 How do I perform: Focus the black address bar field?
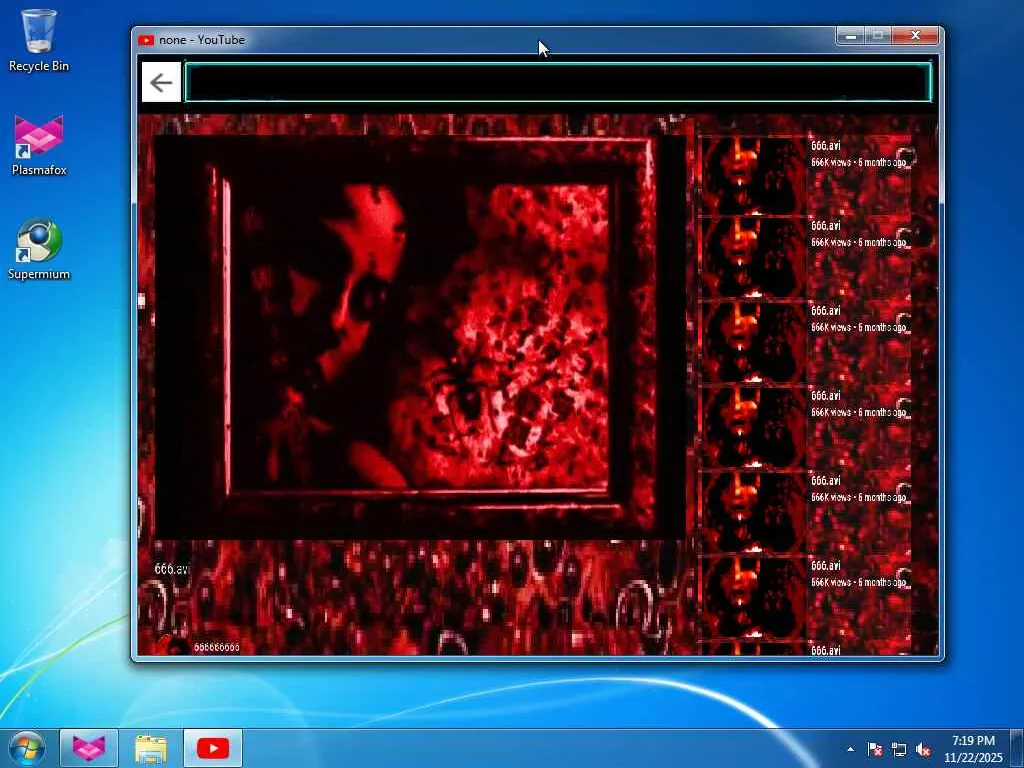(558, 82)
